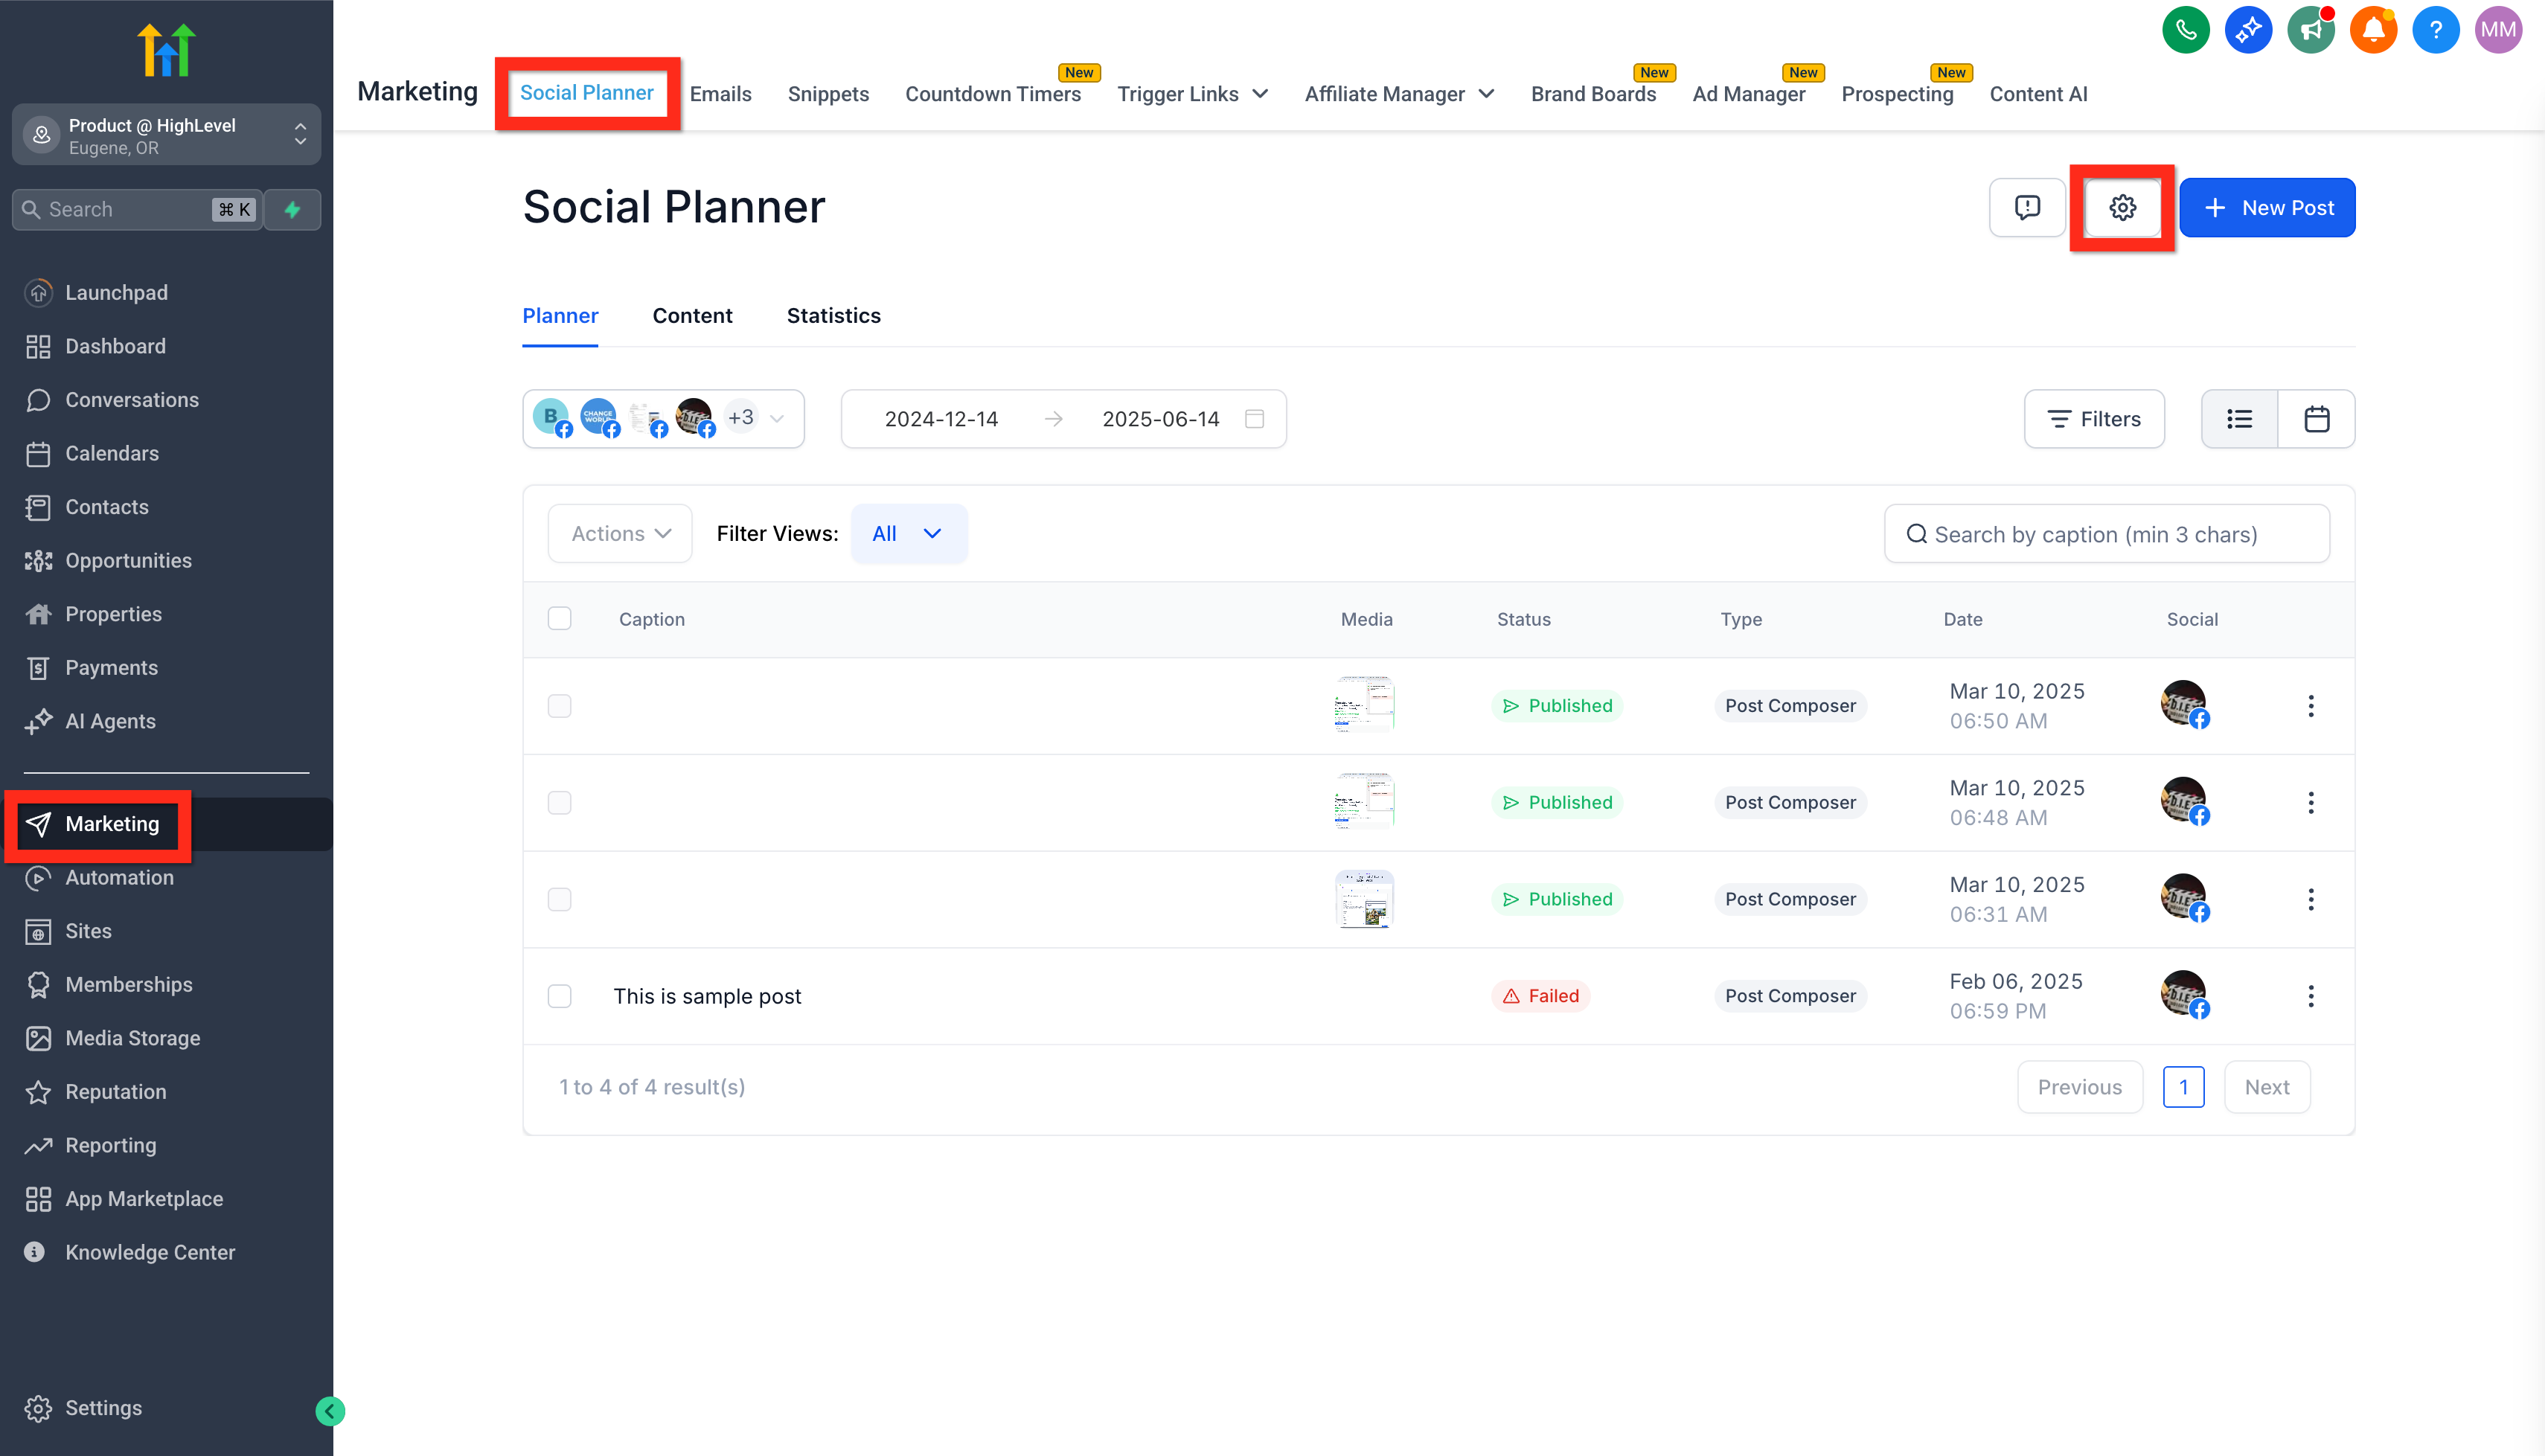Switch to the Statistics tab
The width and height of the screenshot is (2545, 1456).
[x=834, y=316]
